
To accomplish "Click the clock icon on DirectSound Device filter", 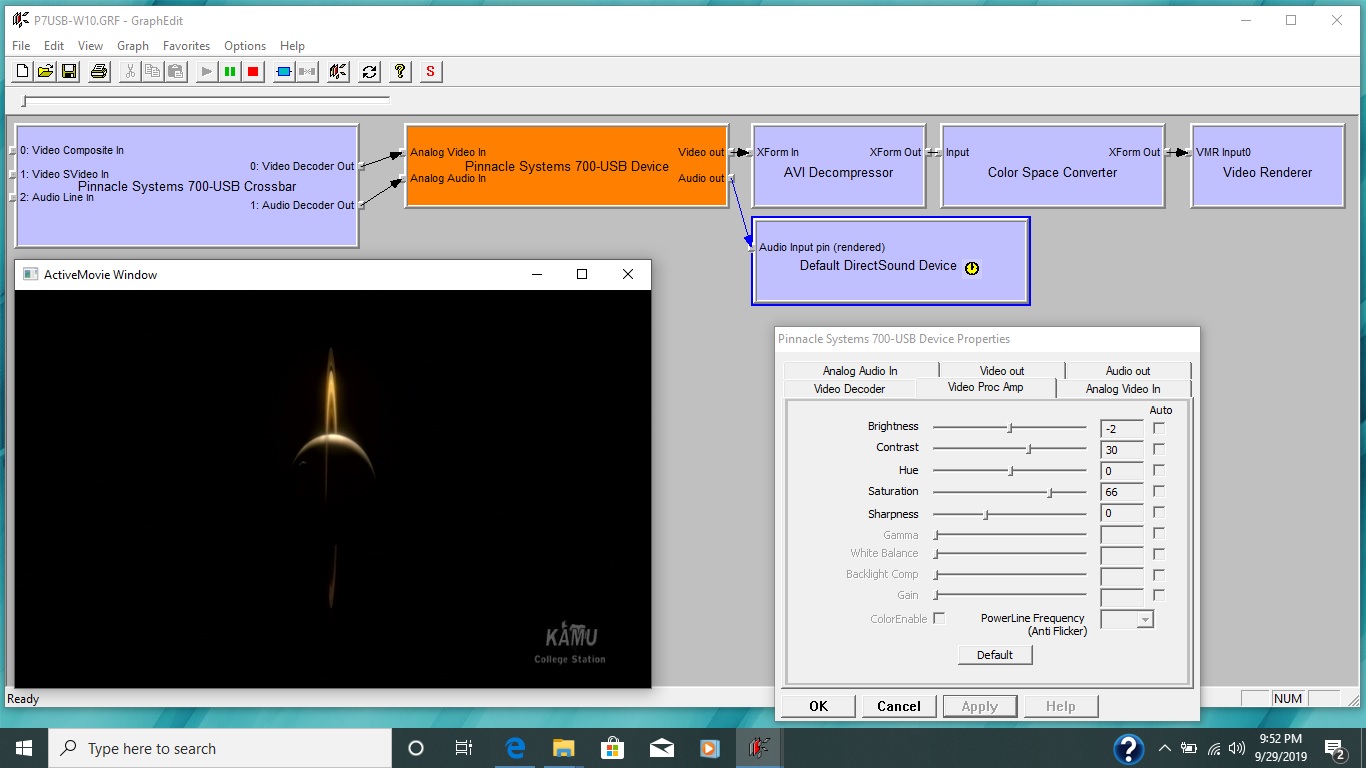I will [972, 268].
